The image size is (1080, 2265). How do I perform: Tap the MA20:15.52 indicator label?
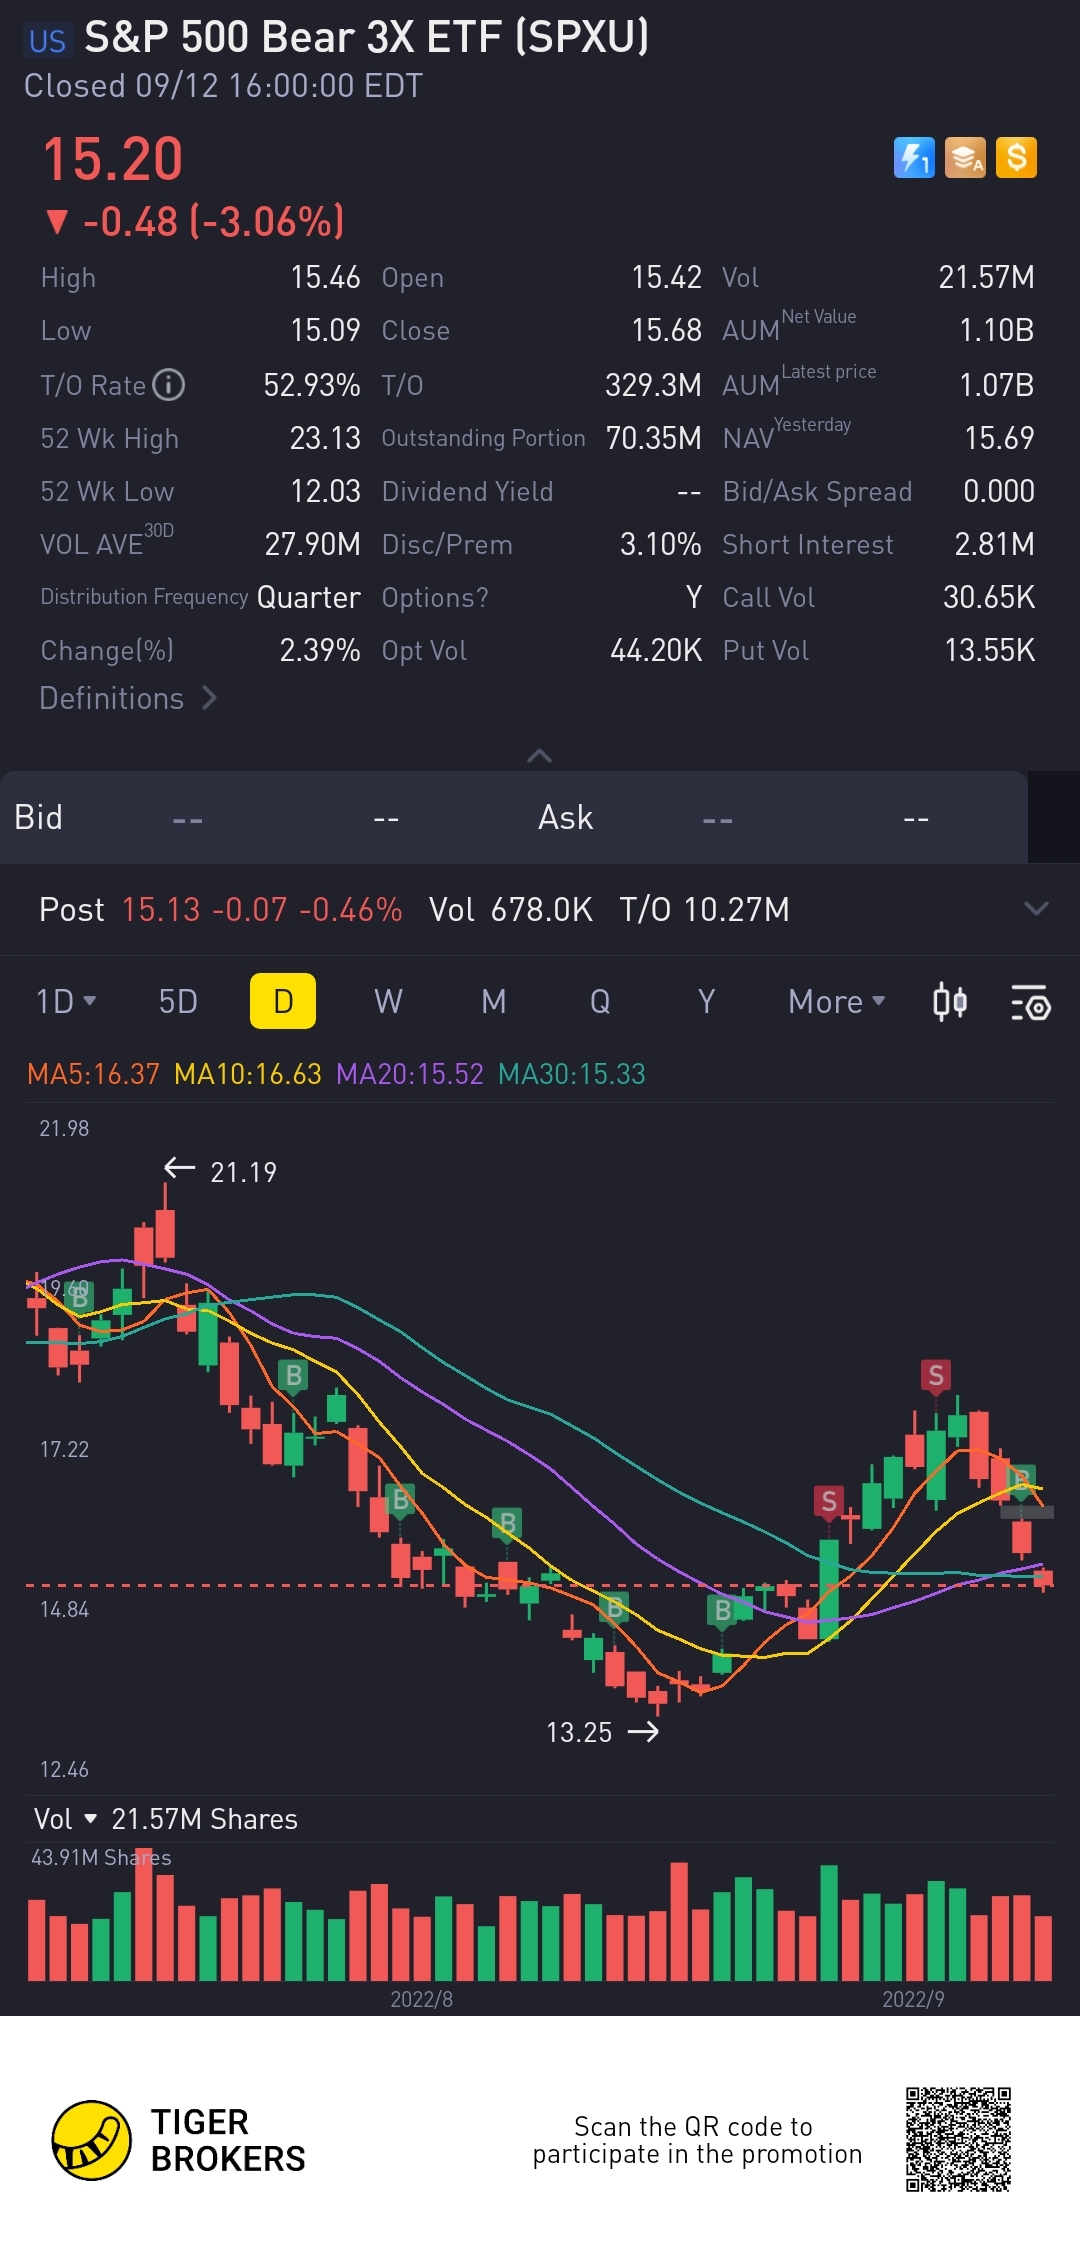pos(410,1074)
